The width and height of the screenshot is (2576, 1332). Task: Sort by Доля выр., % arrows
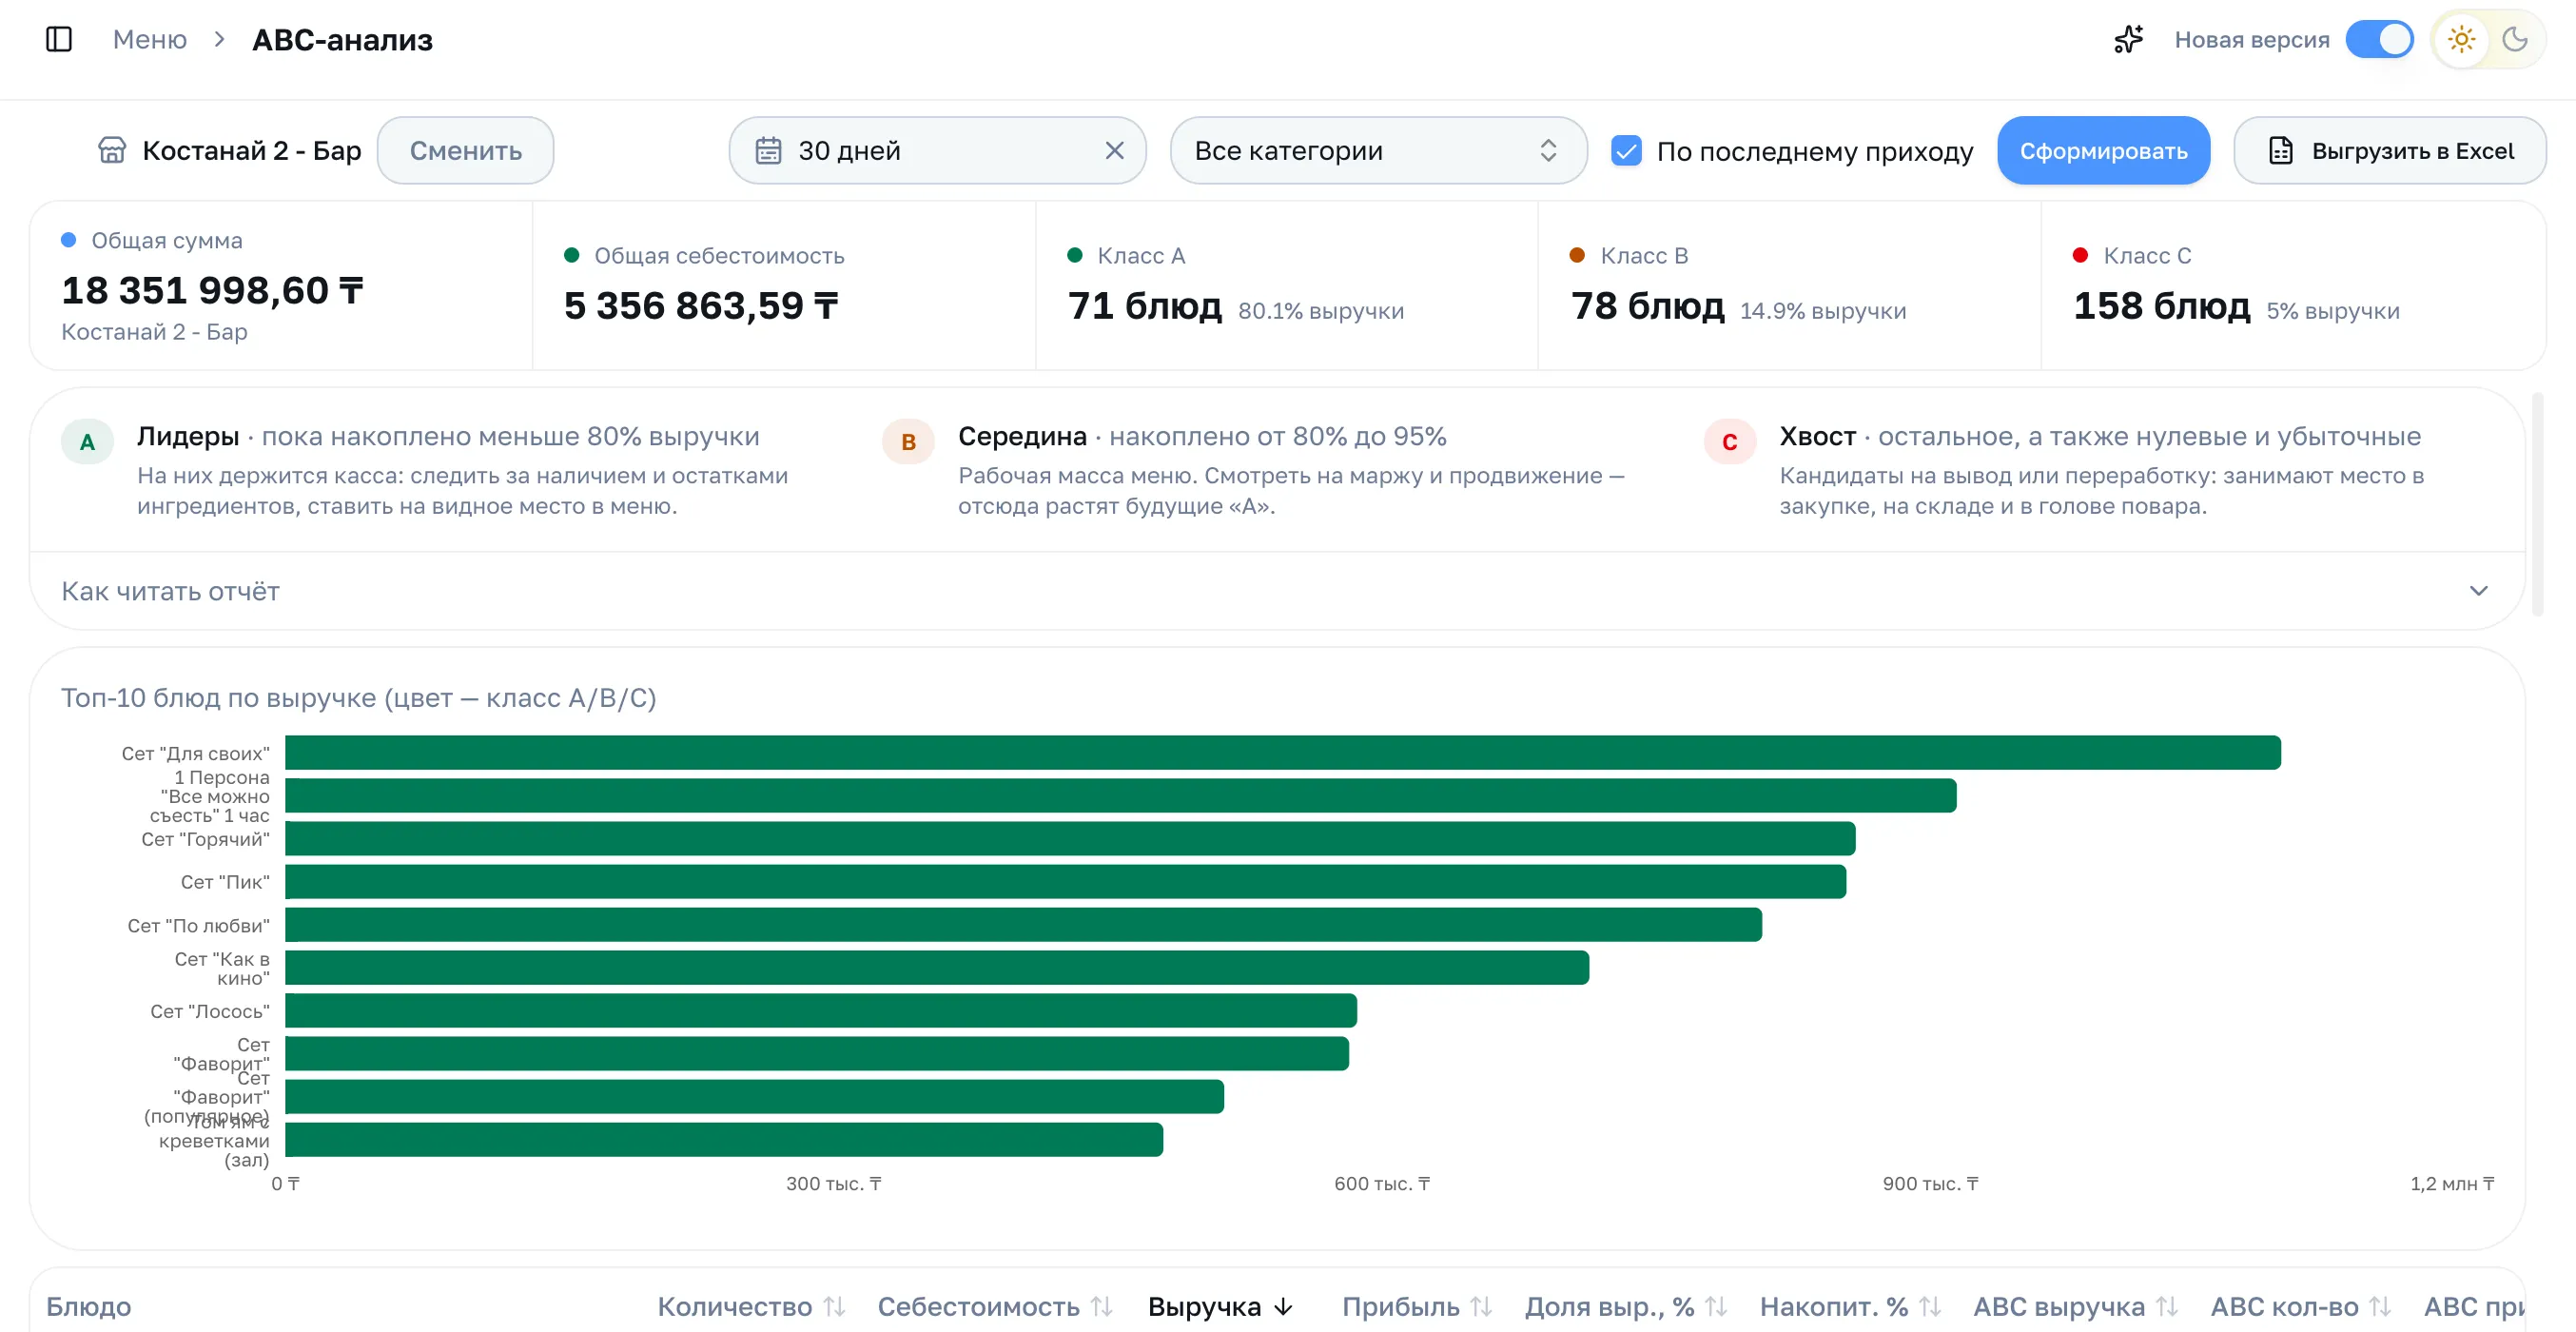tap(1716, 1306)
